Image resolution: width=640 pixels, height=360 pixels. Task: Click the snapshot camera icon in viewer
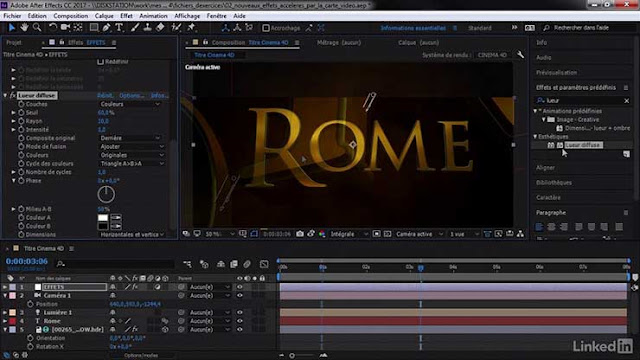pyautogui.click(x=300, y=234)
